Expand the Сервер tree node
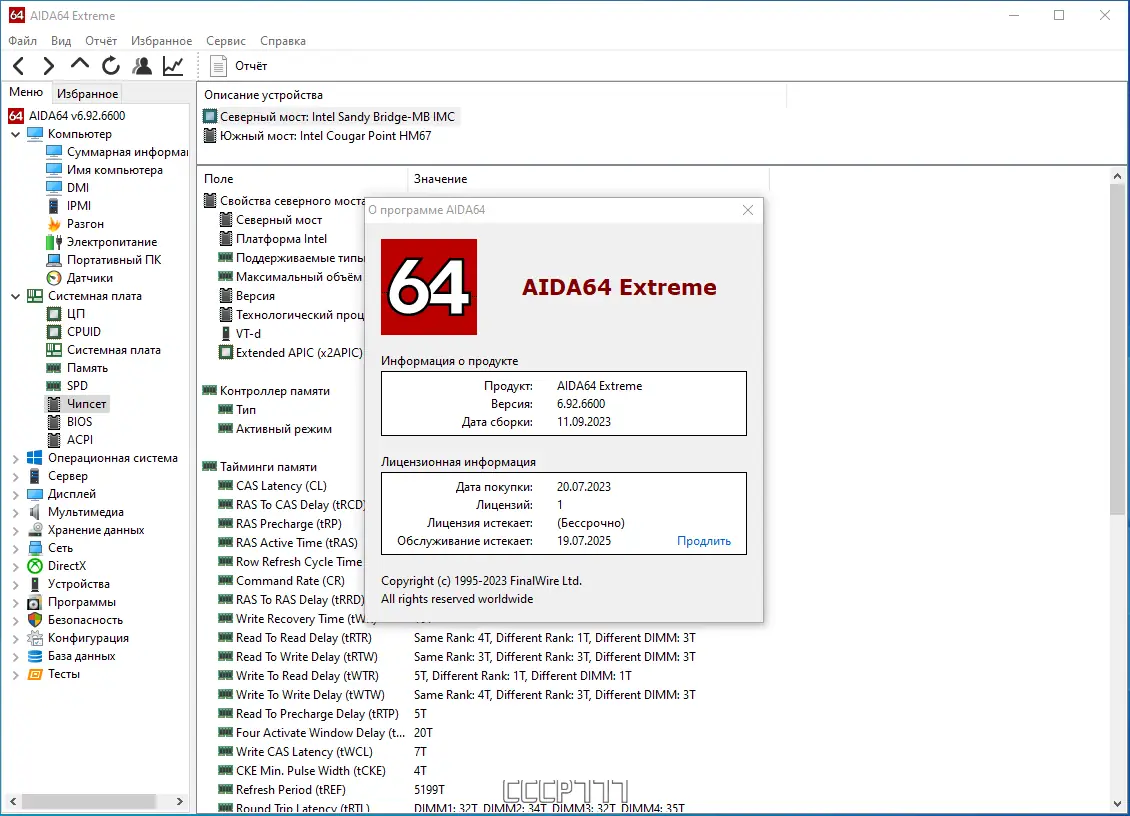The image size is (1130, 816). pos(15,476)
